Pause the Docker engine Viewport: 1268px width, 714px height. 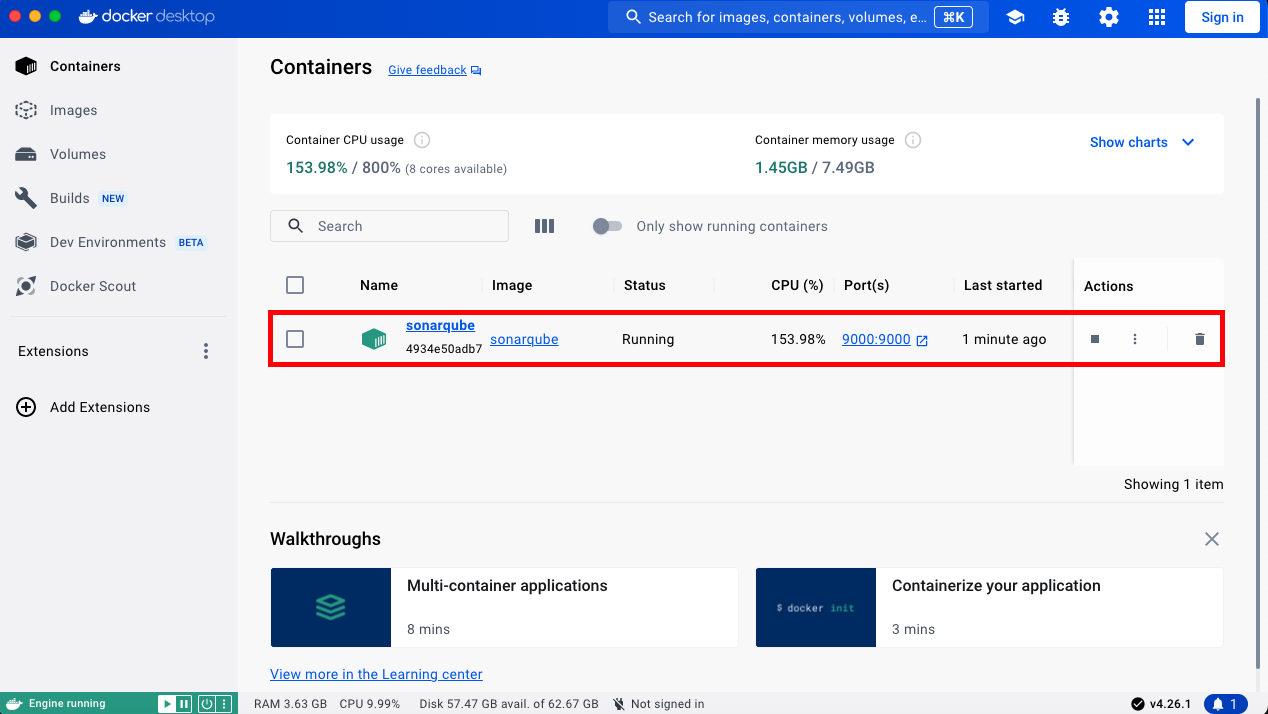[x=184, y=704]
